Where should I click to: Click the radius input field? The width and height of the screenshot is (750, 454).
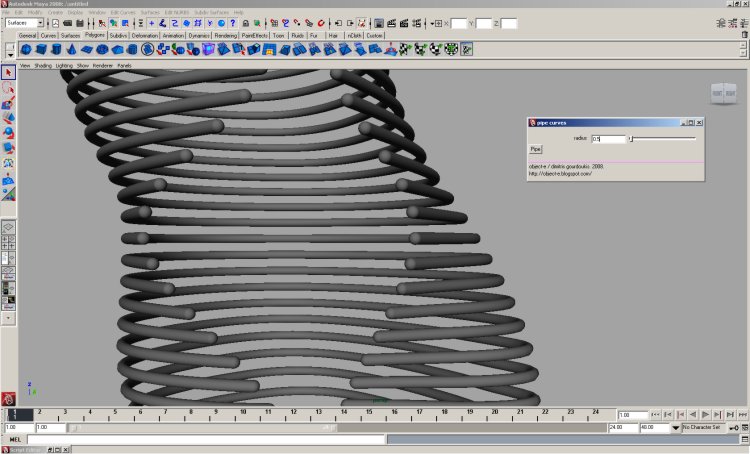coord(608,139)
